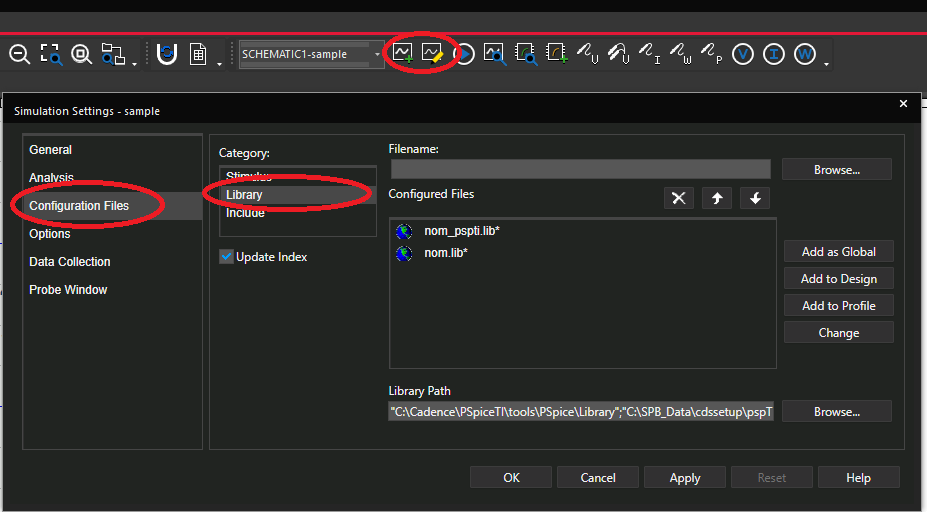Click OK to confirm settings
Screen dimensions: 927x512
(x=511, y=477)
